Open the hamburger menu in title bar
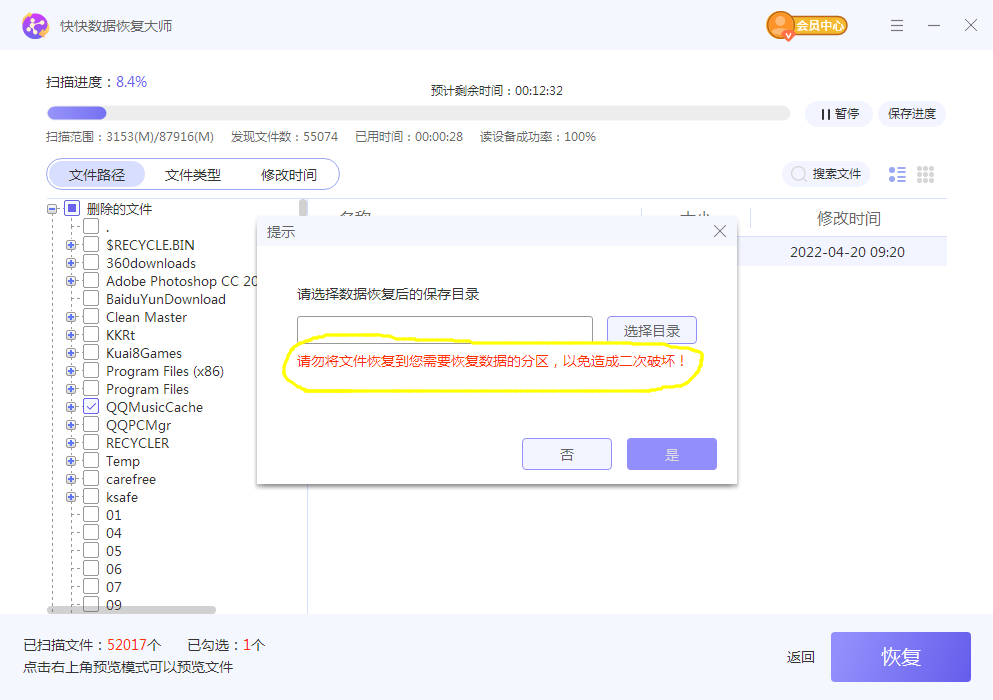 (897, 25)
